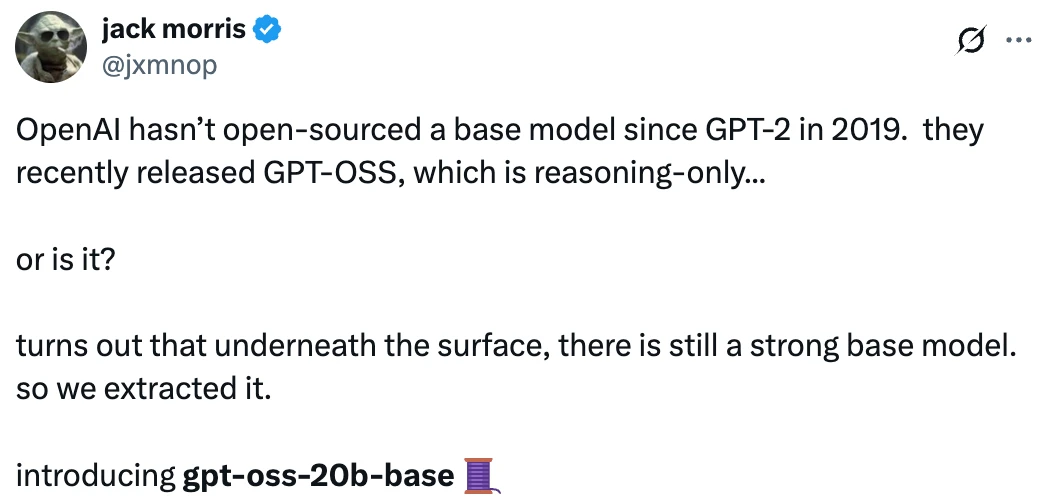This screenshot has width=1046, height=500.
Task: Open jack morris display name link
Action: (x=173, y=30)
